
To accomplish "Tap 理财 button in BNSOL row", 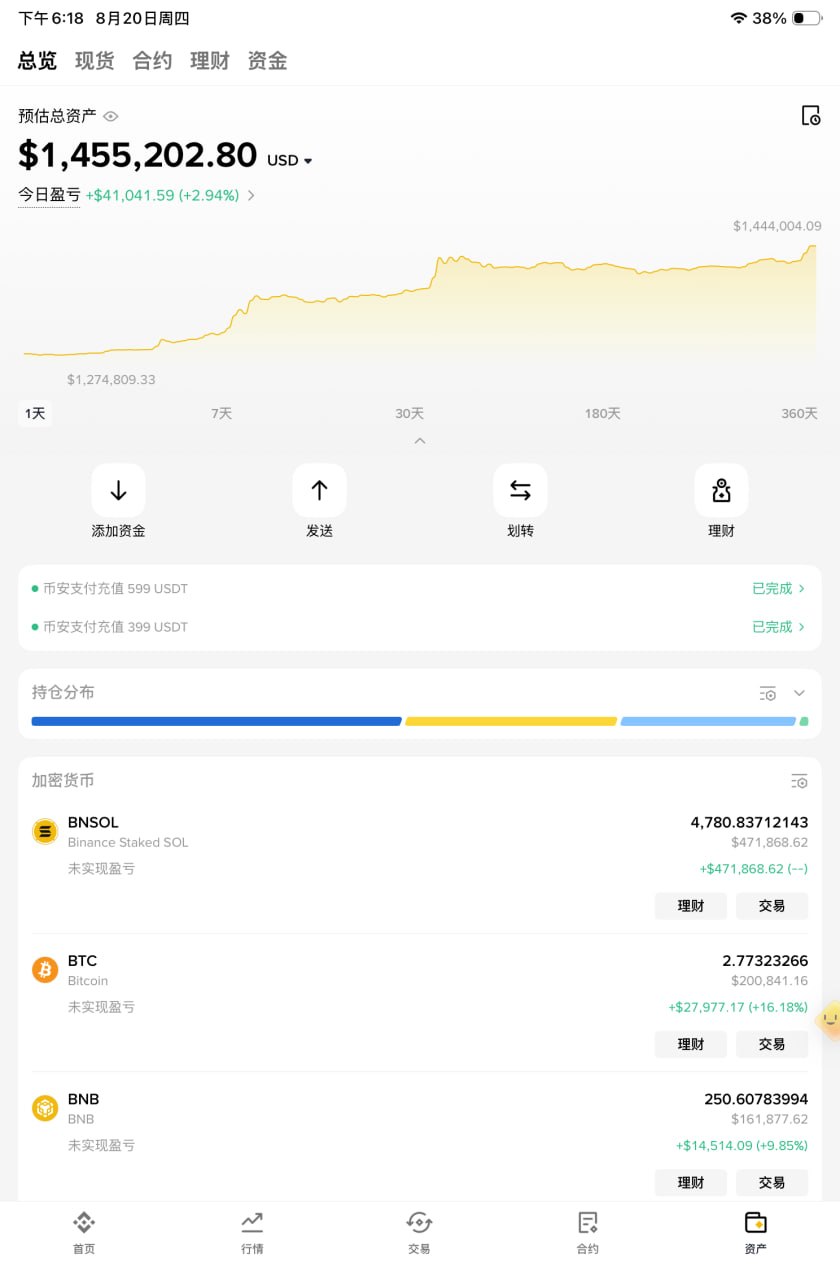I will click(x=691, y=906).
